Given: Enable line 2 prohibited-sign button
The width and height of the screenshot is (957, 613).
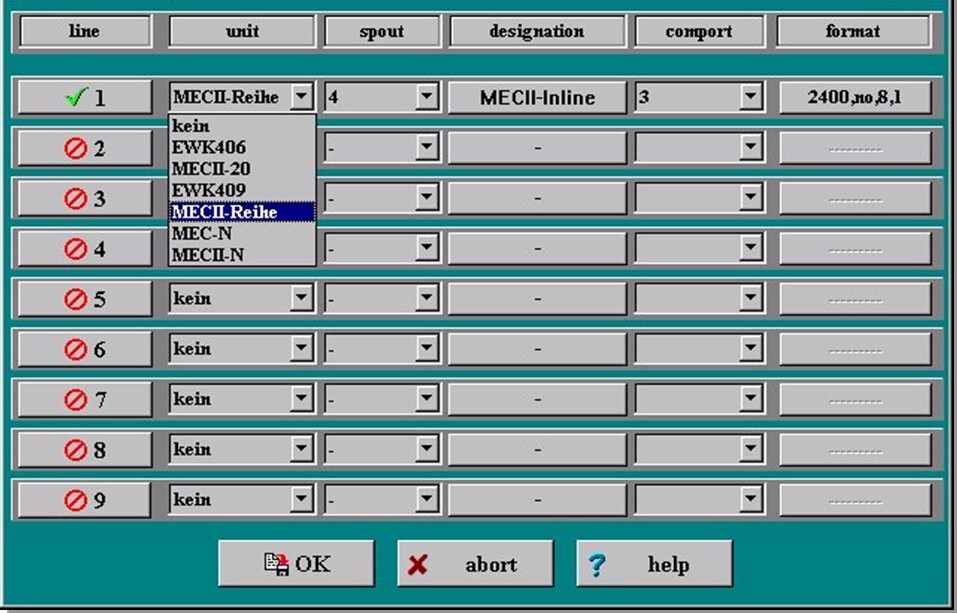Looking at the screenshot, I should tap(85, 148).
